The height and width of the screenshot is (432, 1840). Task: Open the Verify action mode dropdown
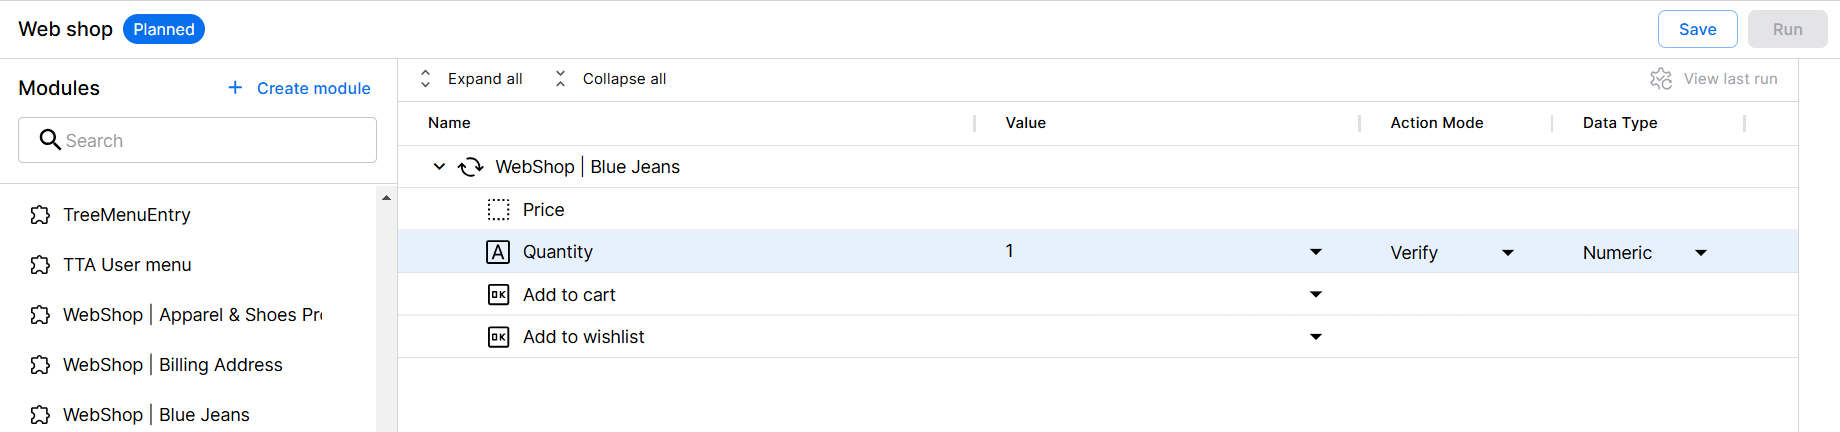pyautogui.click(x=1508, y=253)
